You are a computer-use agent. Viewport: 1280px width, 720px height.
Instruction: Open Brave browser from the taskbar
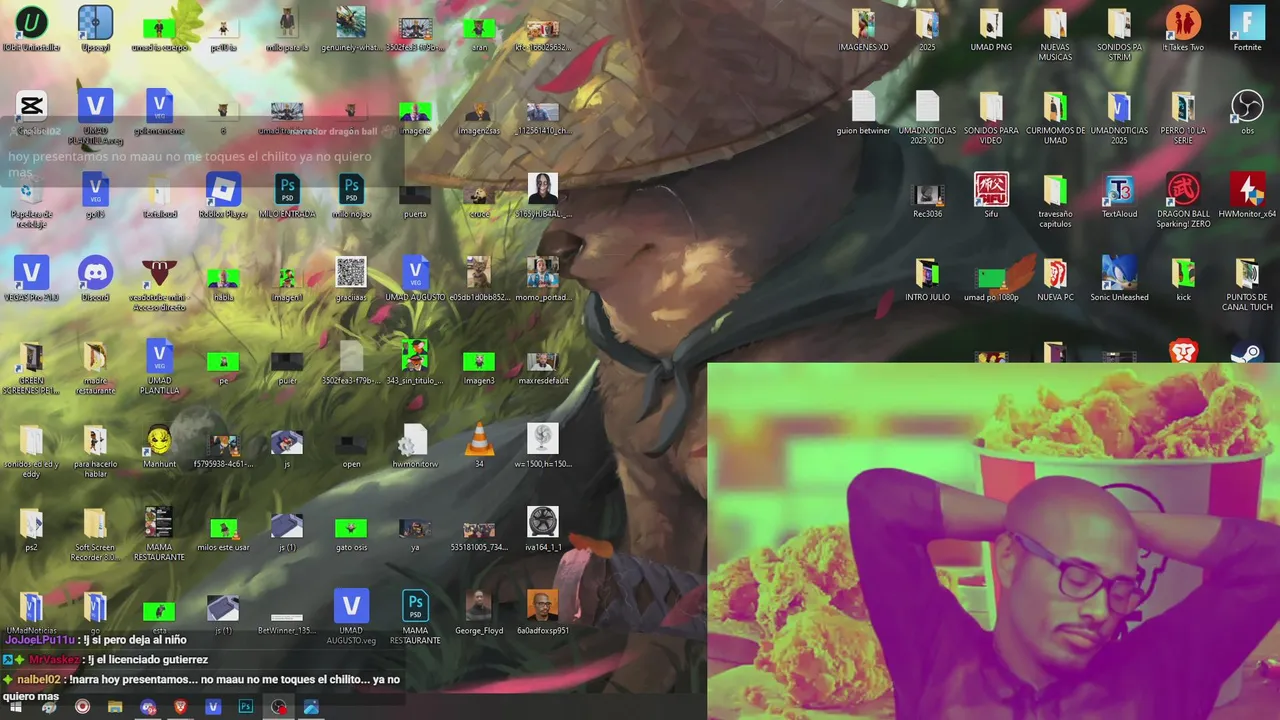point(181,707)
